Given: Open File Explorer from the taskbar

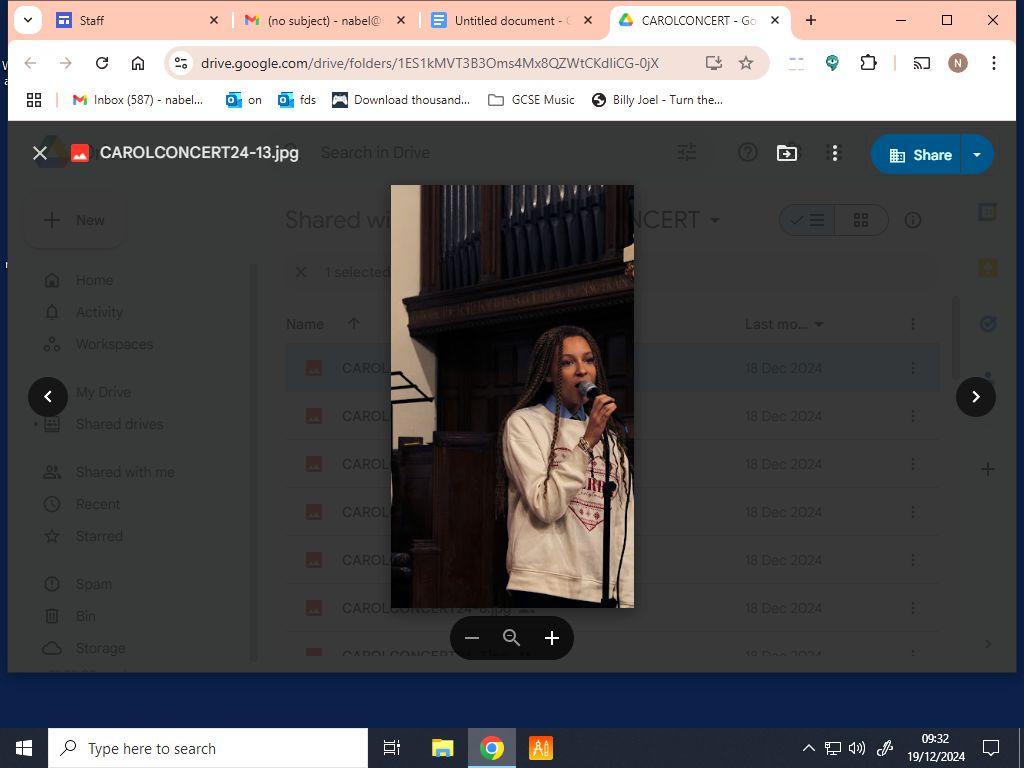Looking at the screenshot, I should pyautogui.click(x=443, y=748).
